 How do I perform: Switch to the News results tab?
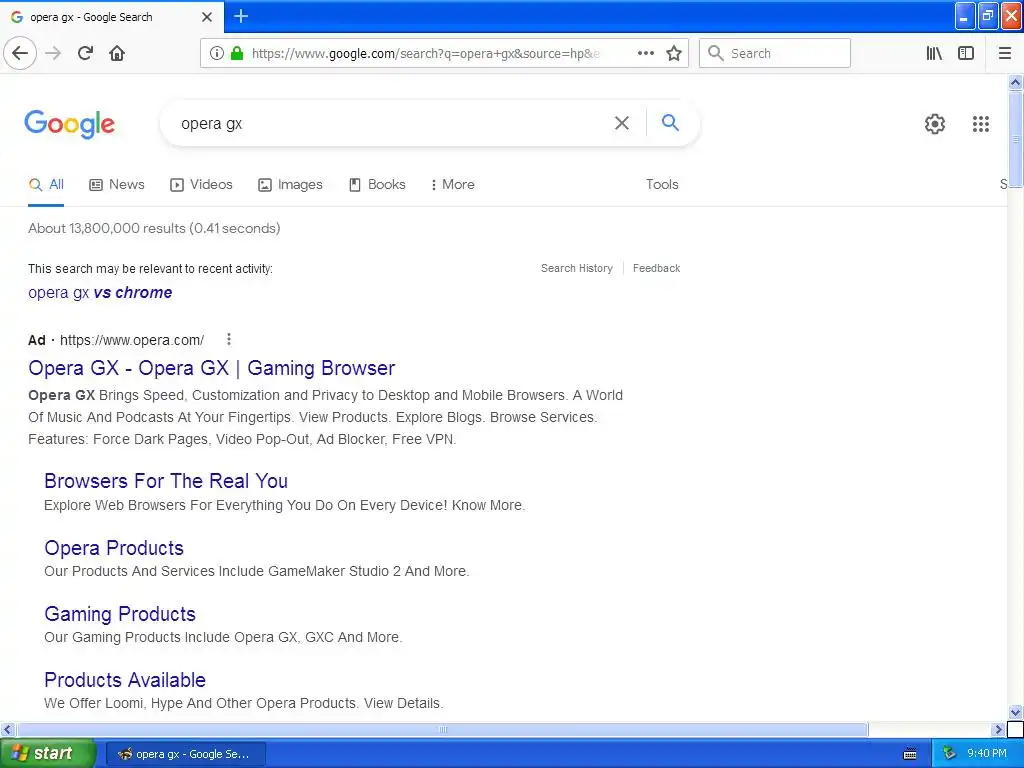click(x=117, y=185)
